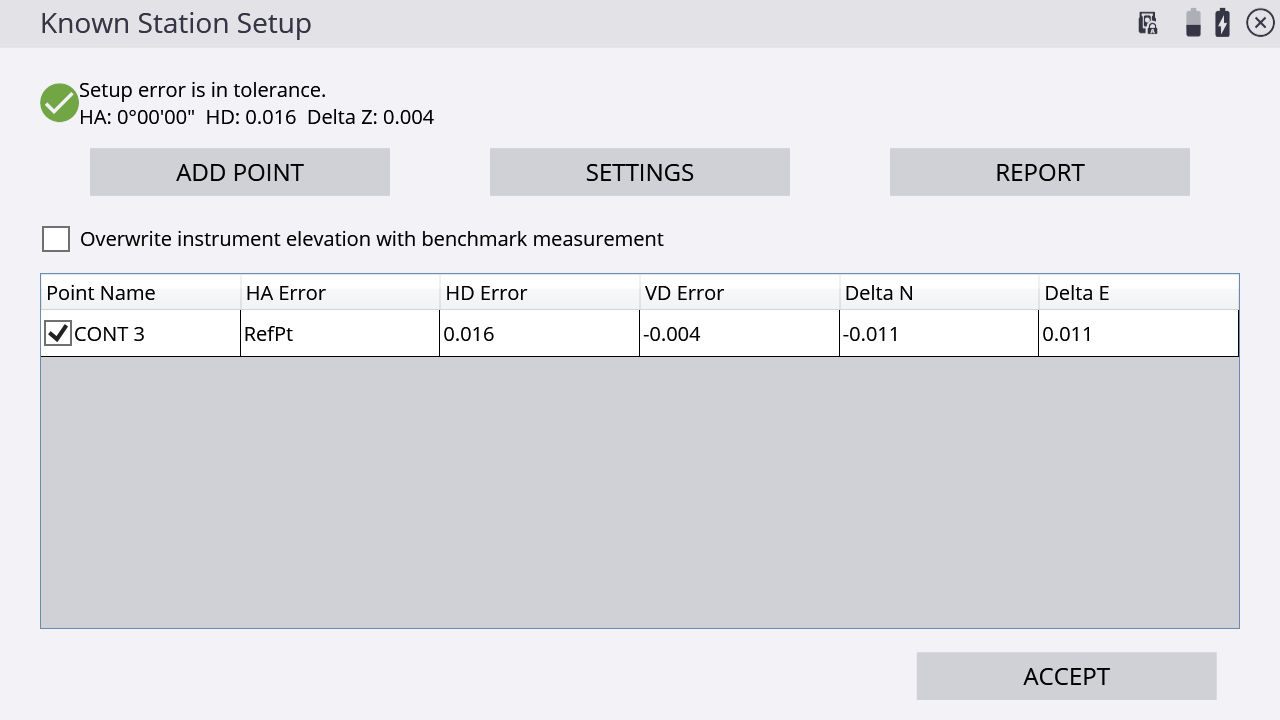Viewport: 1280px width, 720px height.
Task: Click the ADD POINT button
Action: 240,172
